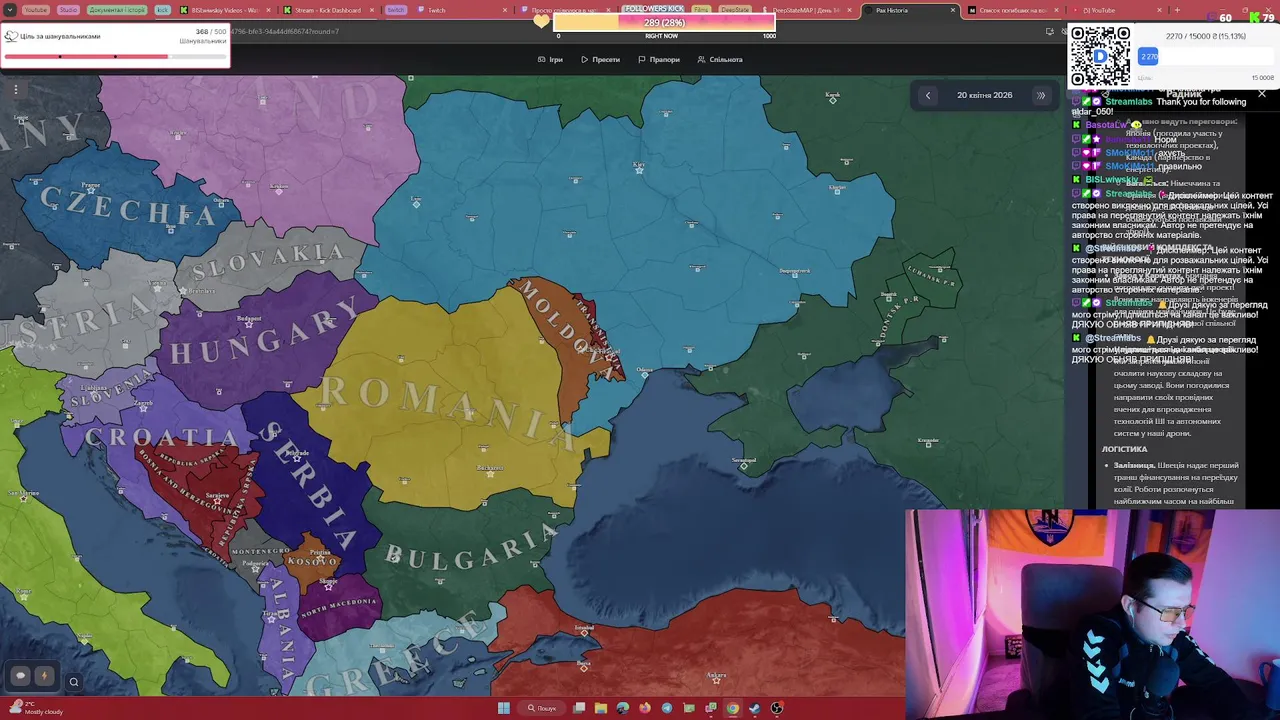This screenshot has width=1280, height=720.
Task: Open the Ігри menu
Action: [x=550, y=59]
